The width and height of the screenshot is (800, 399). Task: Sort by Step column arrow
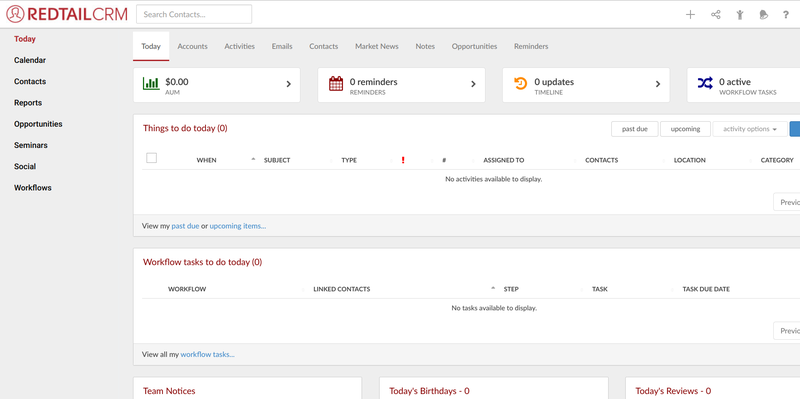pos(493,288)
